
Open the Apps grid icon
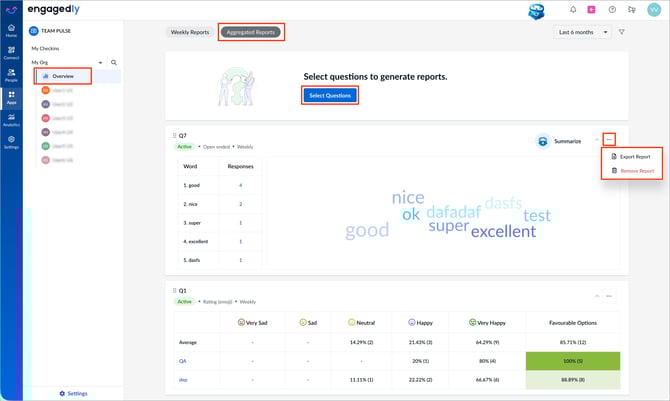pyautogui.click(x=12, y=97)
